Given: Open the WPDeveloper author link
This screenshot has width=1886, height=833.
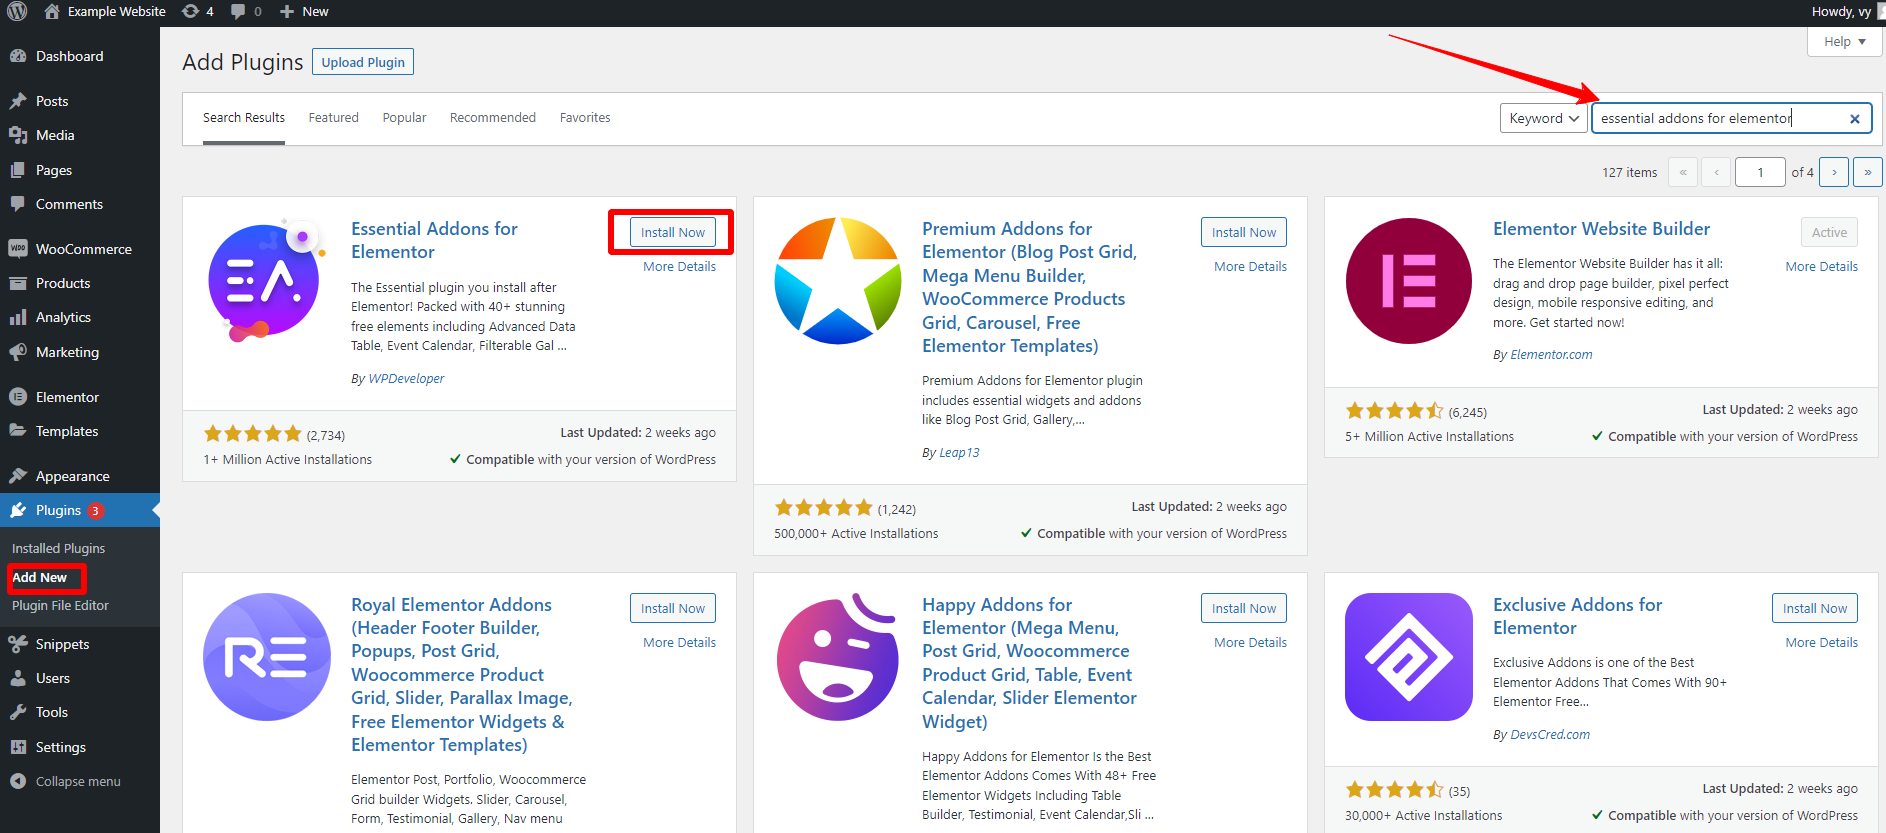Looking at the screenshot, I should pyautogui.click(x=406, y=378).
